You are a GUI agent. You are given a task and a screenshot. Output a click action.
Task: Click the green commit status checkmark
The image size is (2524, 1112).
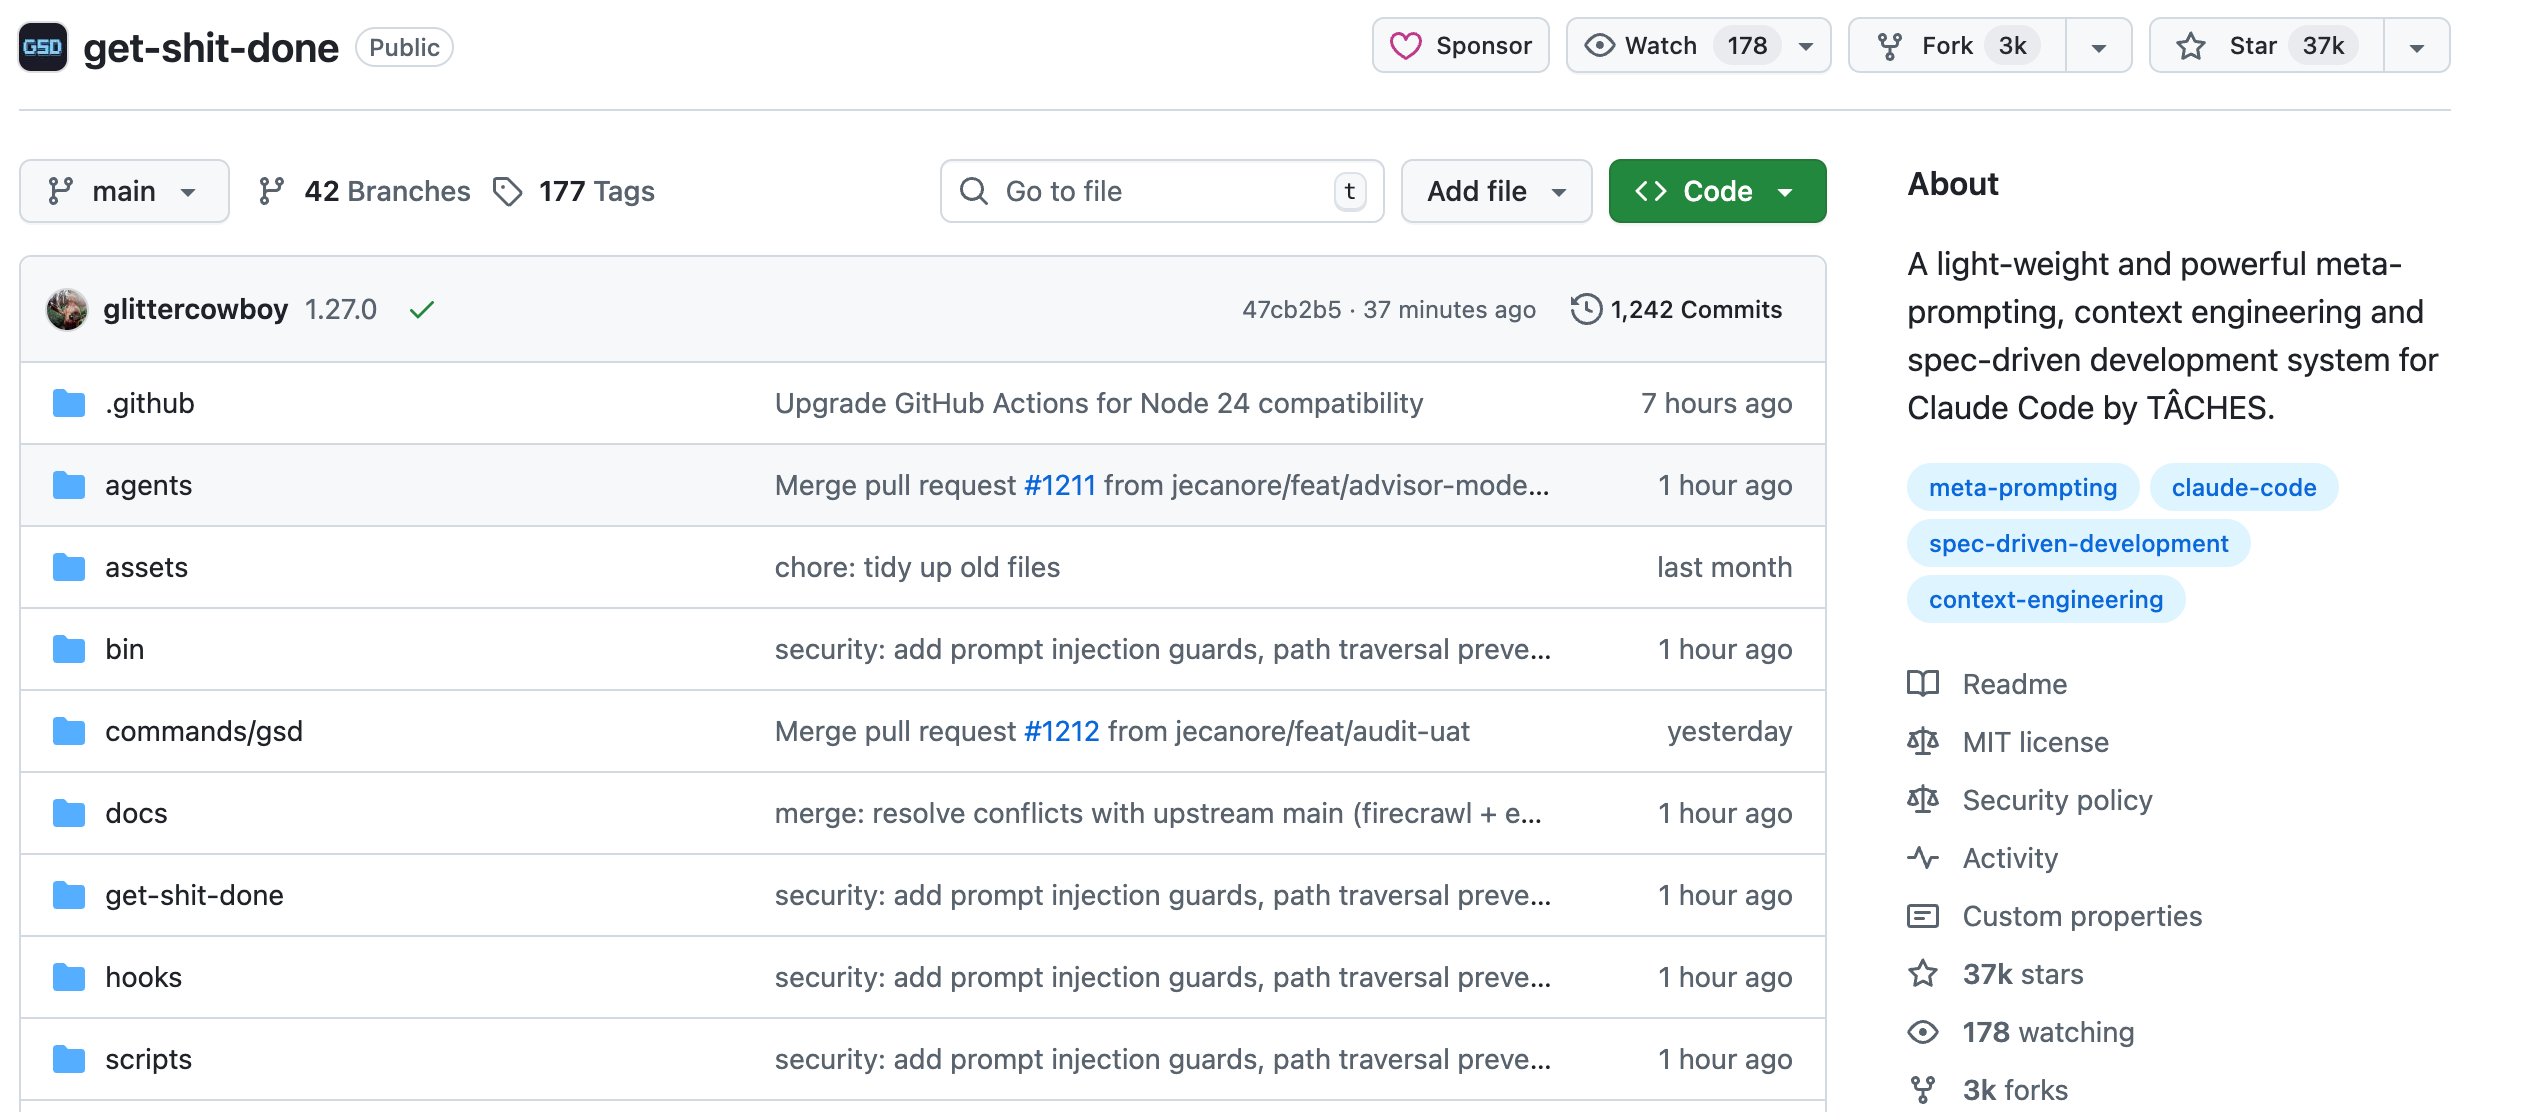(x=422, y=310)
